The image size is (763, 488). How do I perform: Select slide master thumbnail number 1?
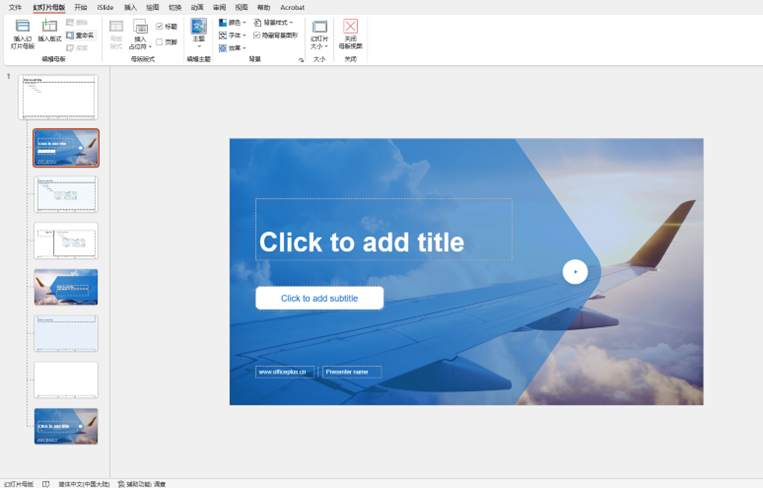[x=58, y=97]
